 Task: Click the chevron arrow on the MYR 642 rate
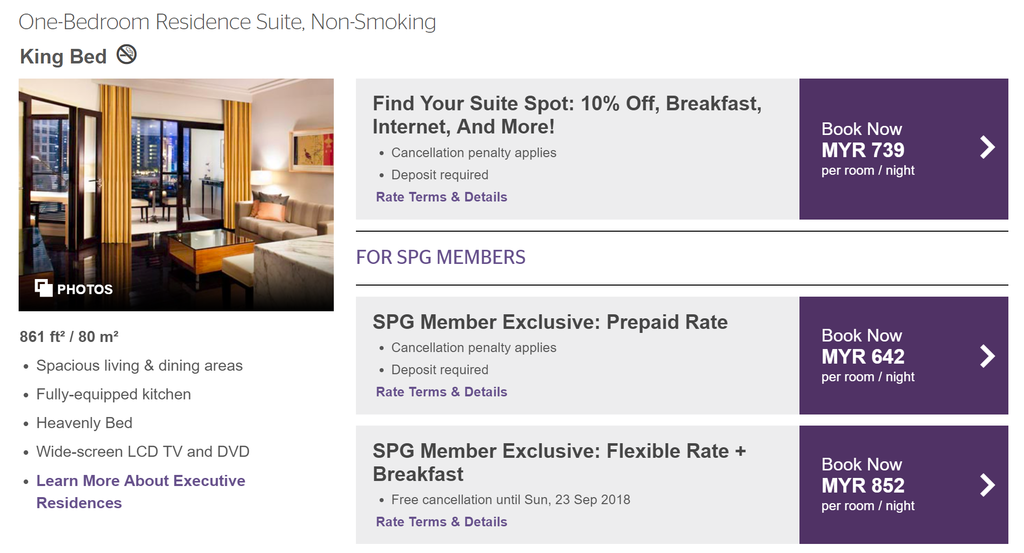coord(987,356)
